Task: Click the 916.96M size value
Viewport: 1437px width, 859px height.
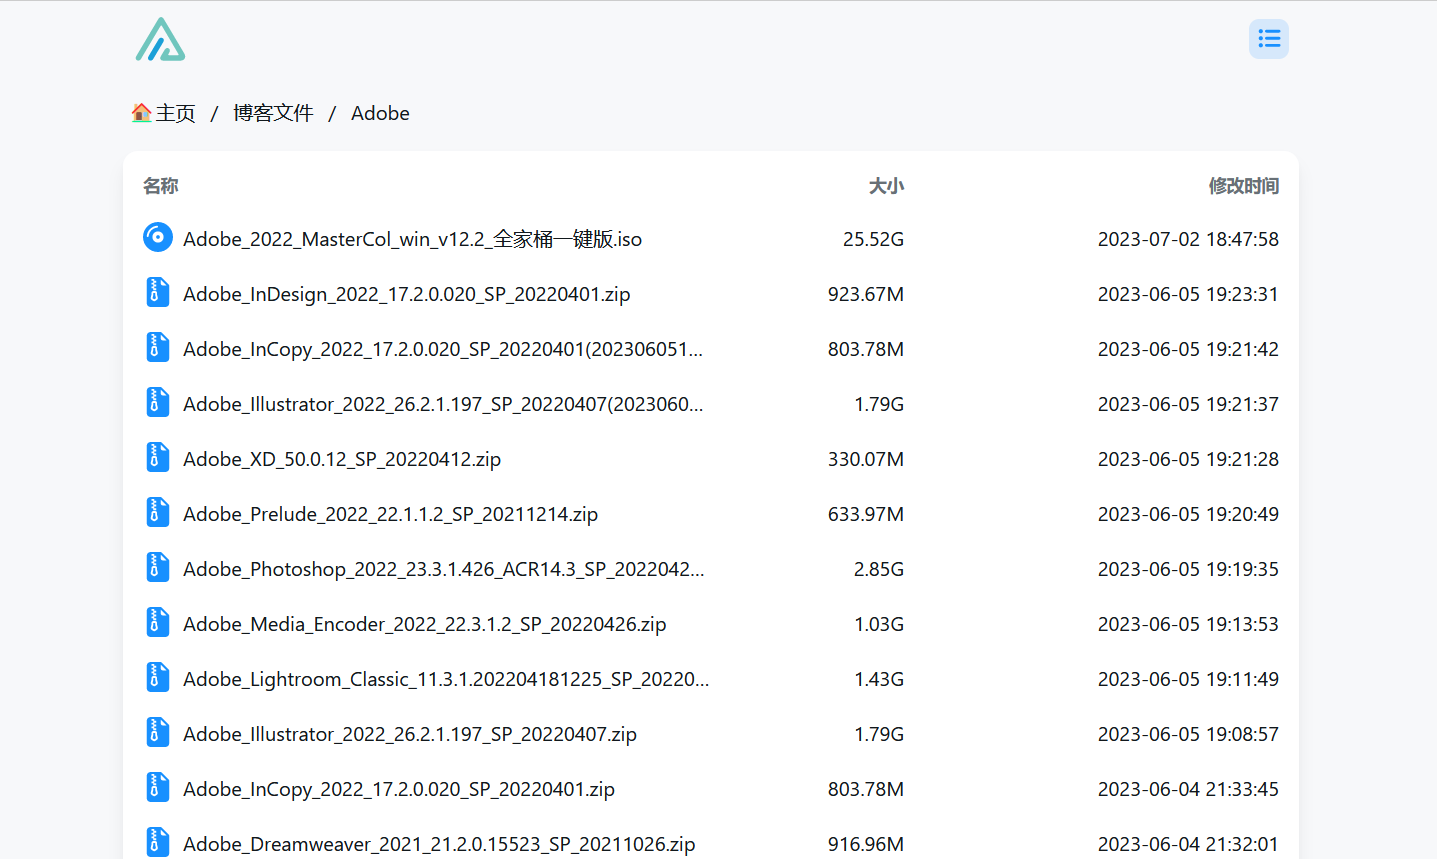Action: [x=866, y=844]
